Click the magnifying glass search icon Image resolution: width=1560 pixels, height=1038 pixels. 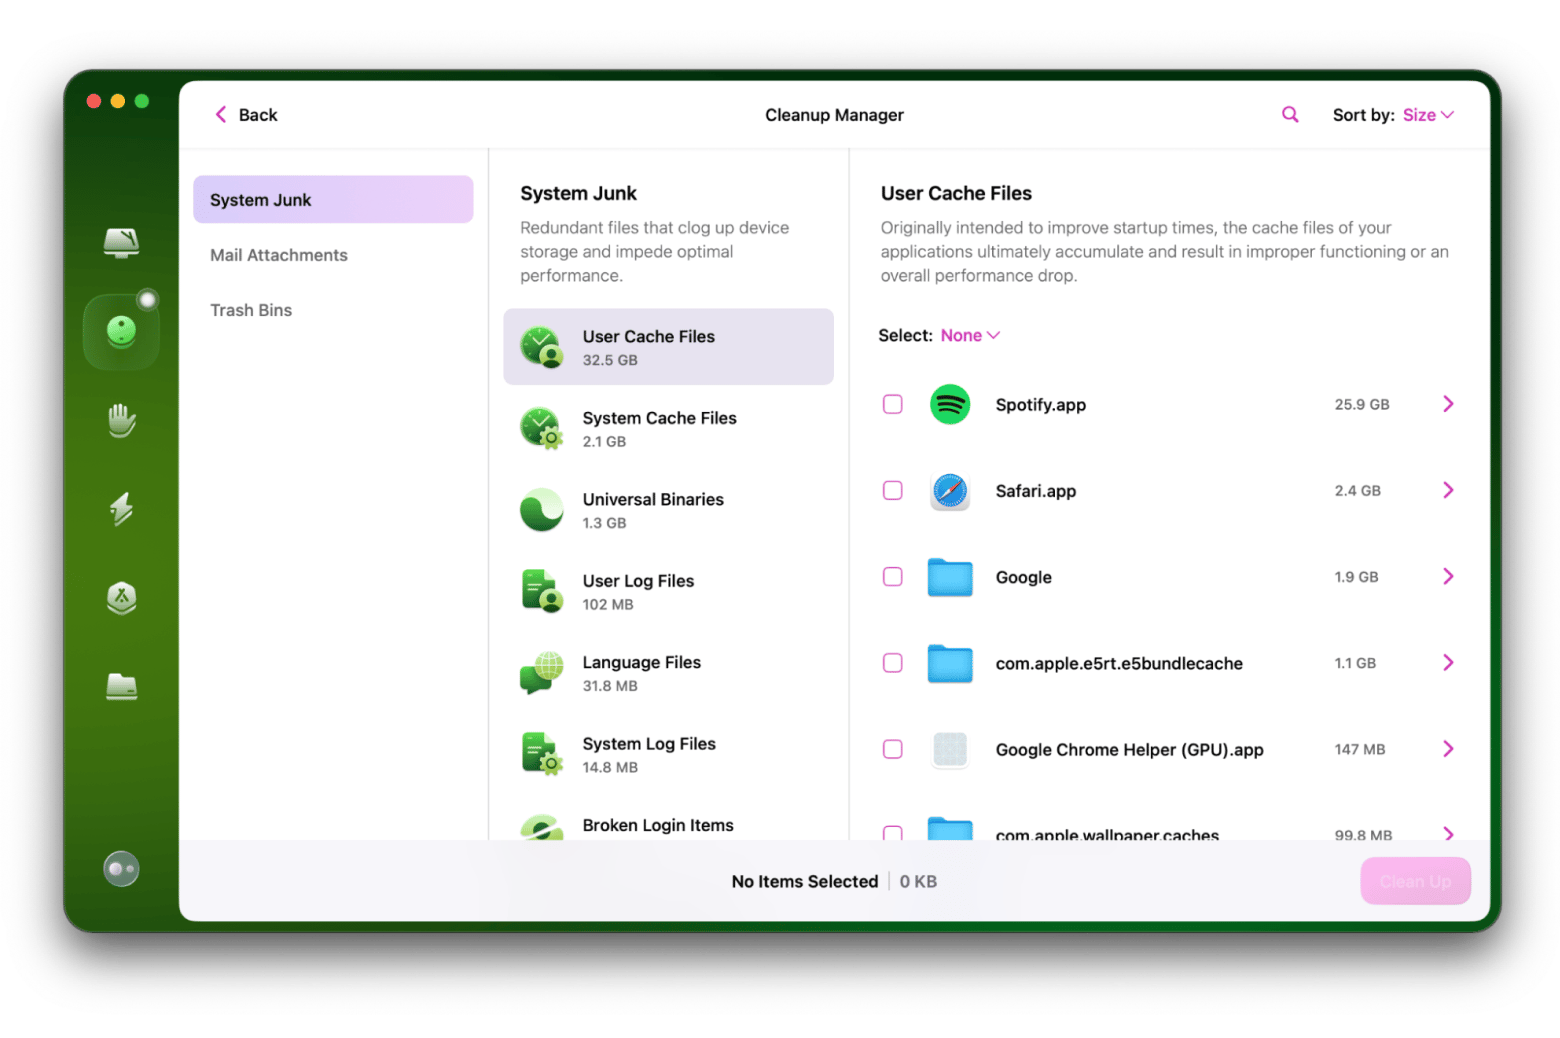[1290, 115]
